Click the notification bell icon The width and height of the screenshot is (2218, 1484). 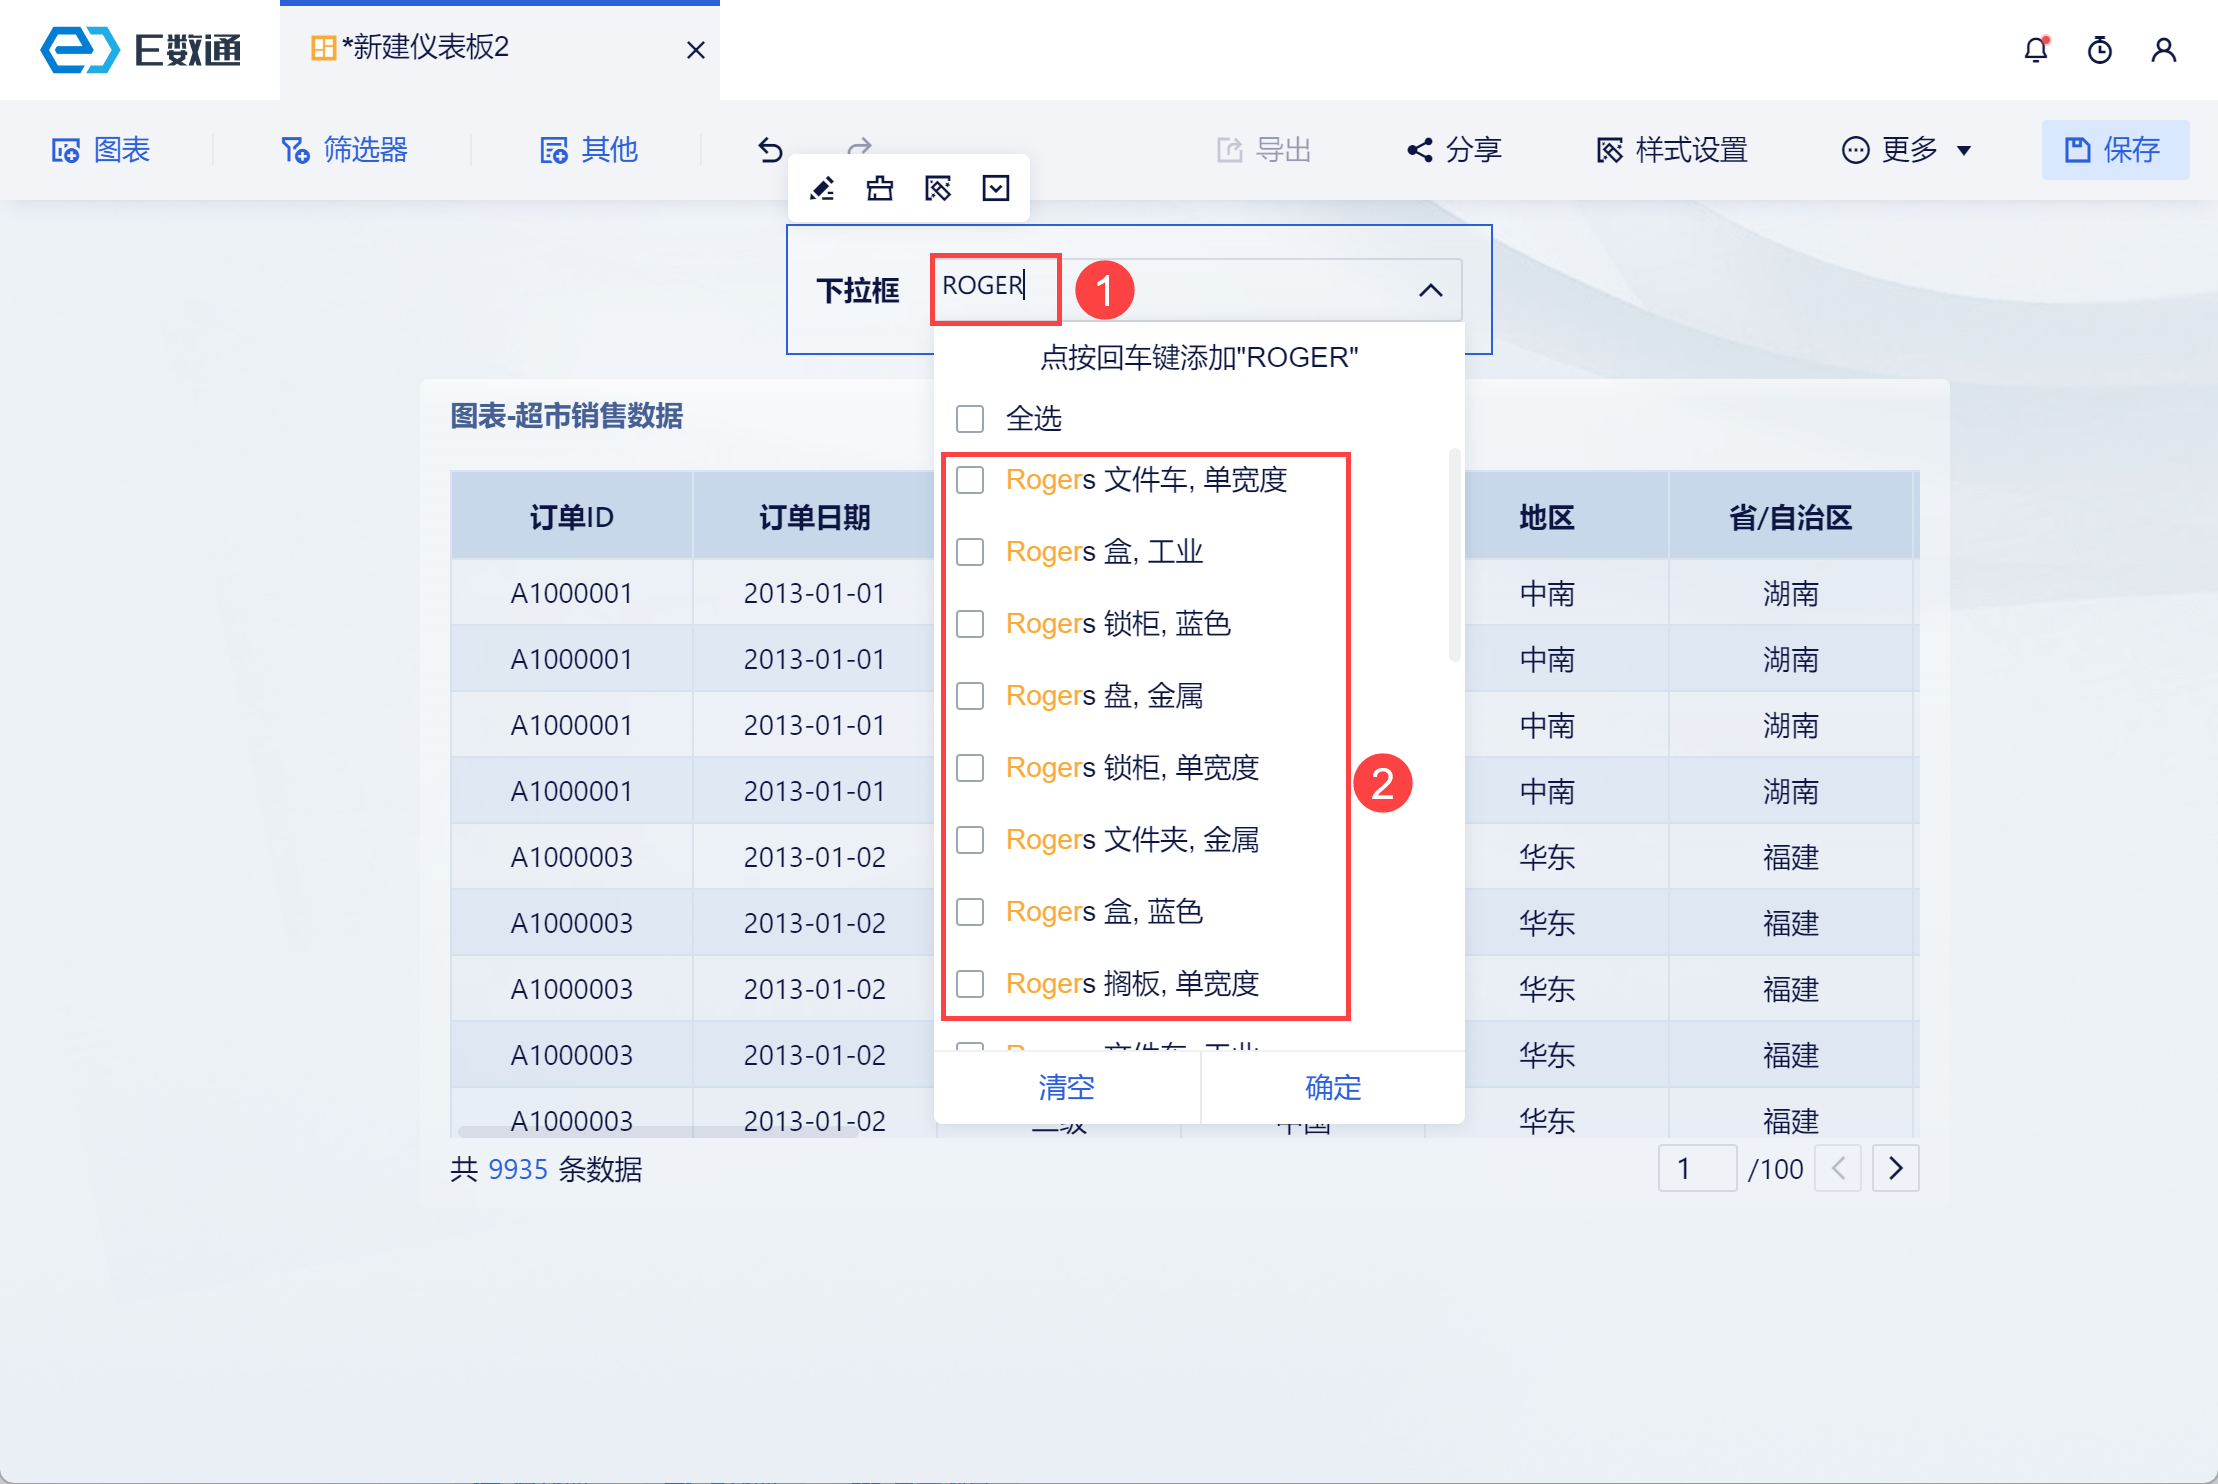(x=2036, y=50)
